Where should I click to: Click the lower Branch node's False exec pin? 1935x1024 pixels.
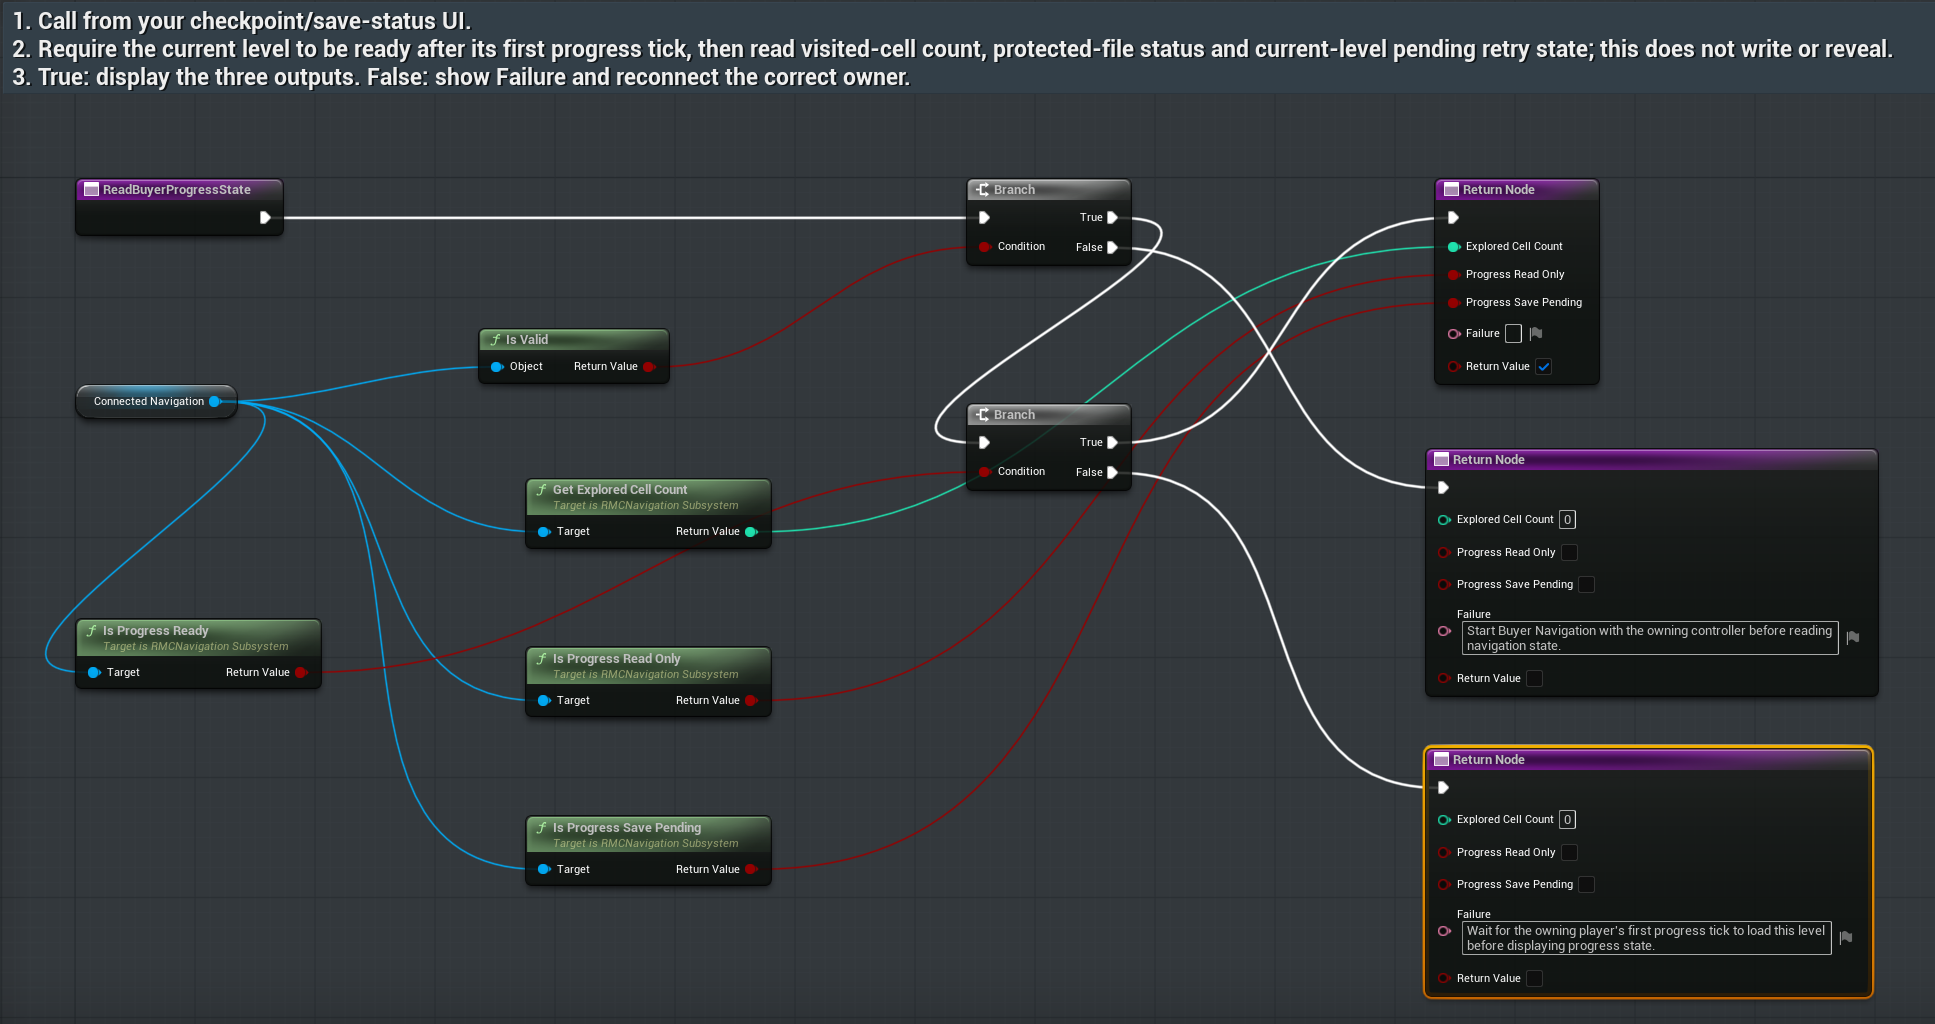click(1112, 473)
